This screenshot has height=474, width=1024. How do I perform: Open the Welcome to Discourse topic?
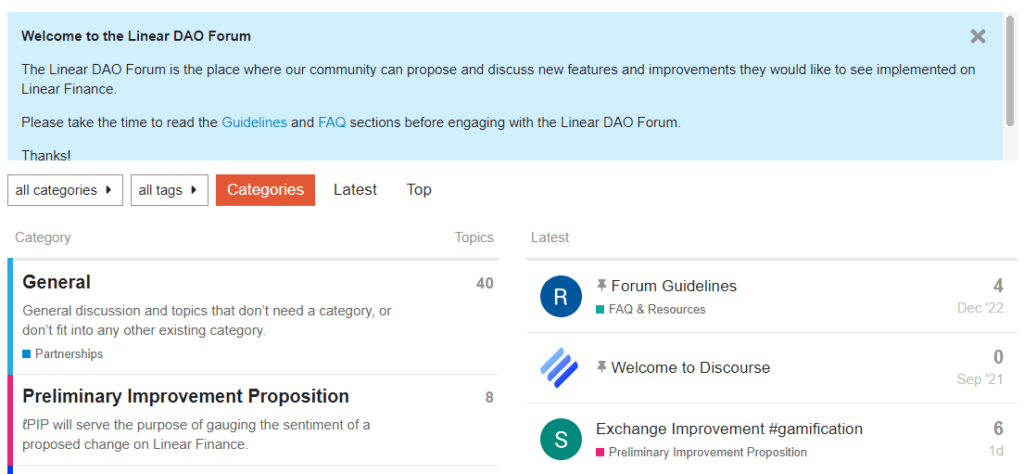point(690,368)
